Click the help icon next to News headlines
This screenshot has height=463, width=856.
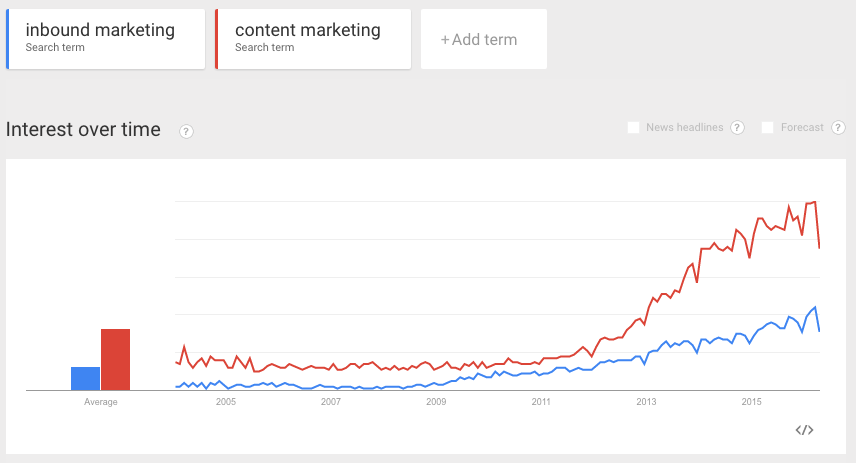click(x=738, y=128)
